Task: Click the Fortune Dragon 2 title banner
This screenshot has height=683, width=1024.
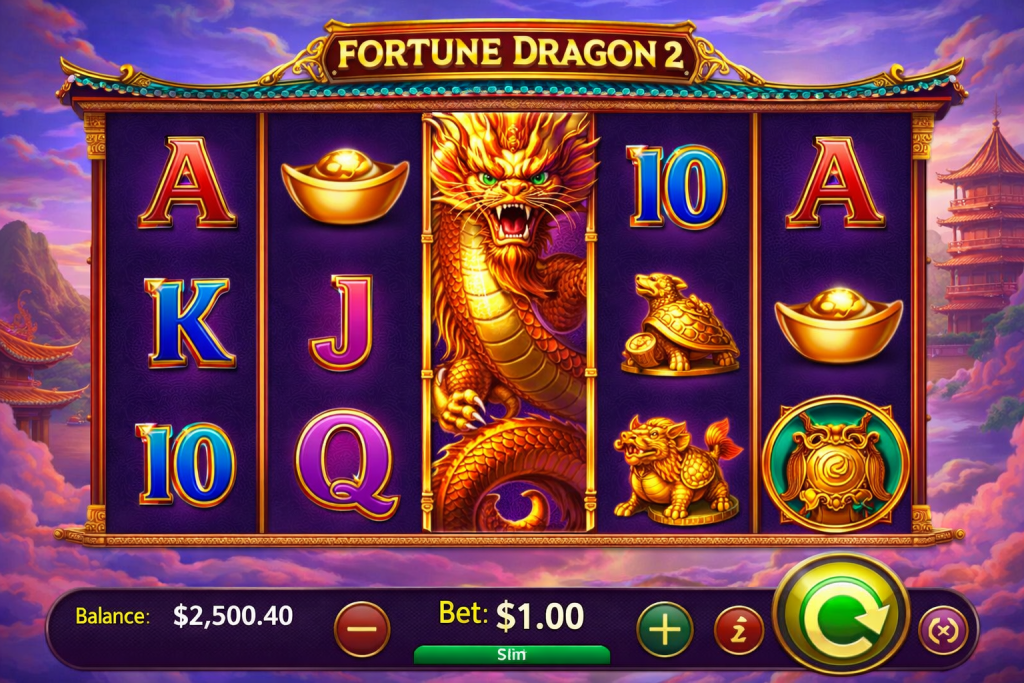Action: (511, 53)
